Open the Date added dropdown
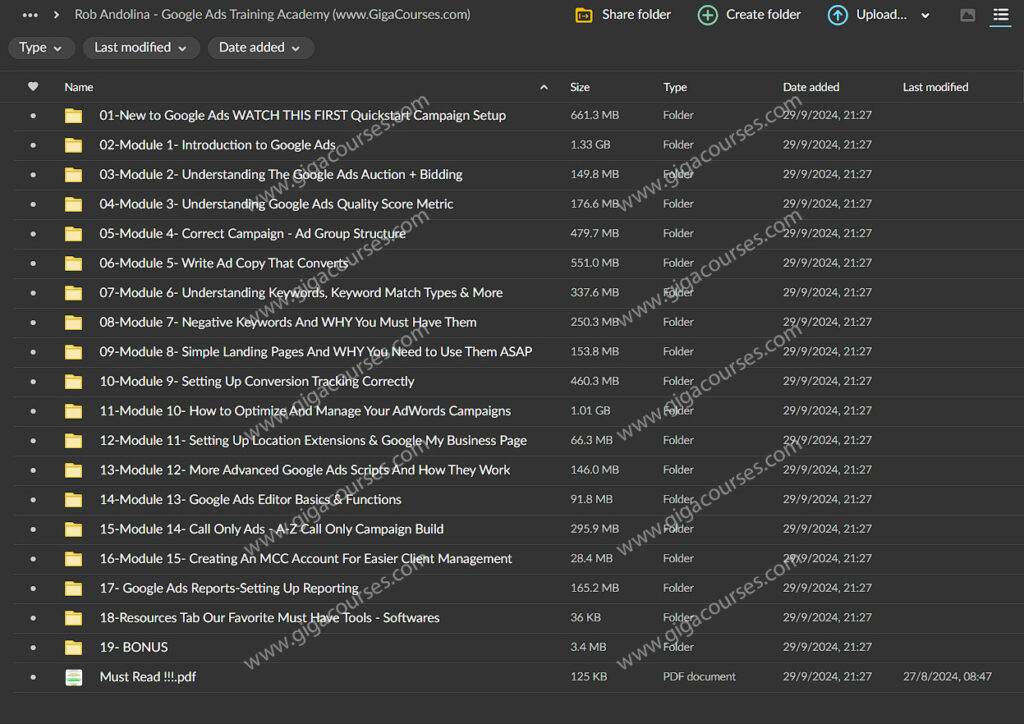The image size is (1024, 724). click(260, 47)
